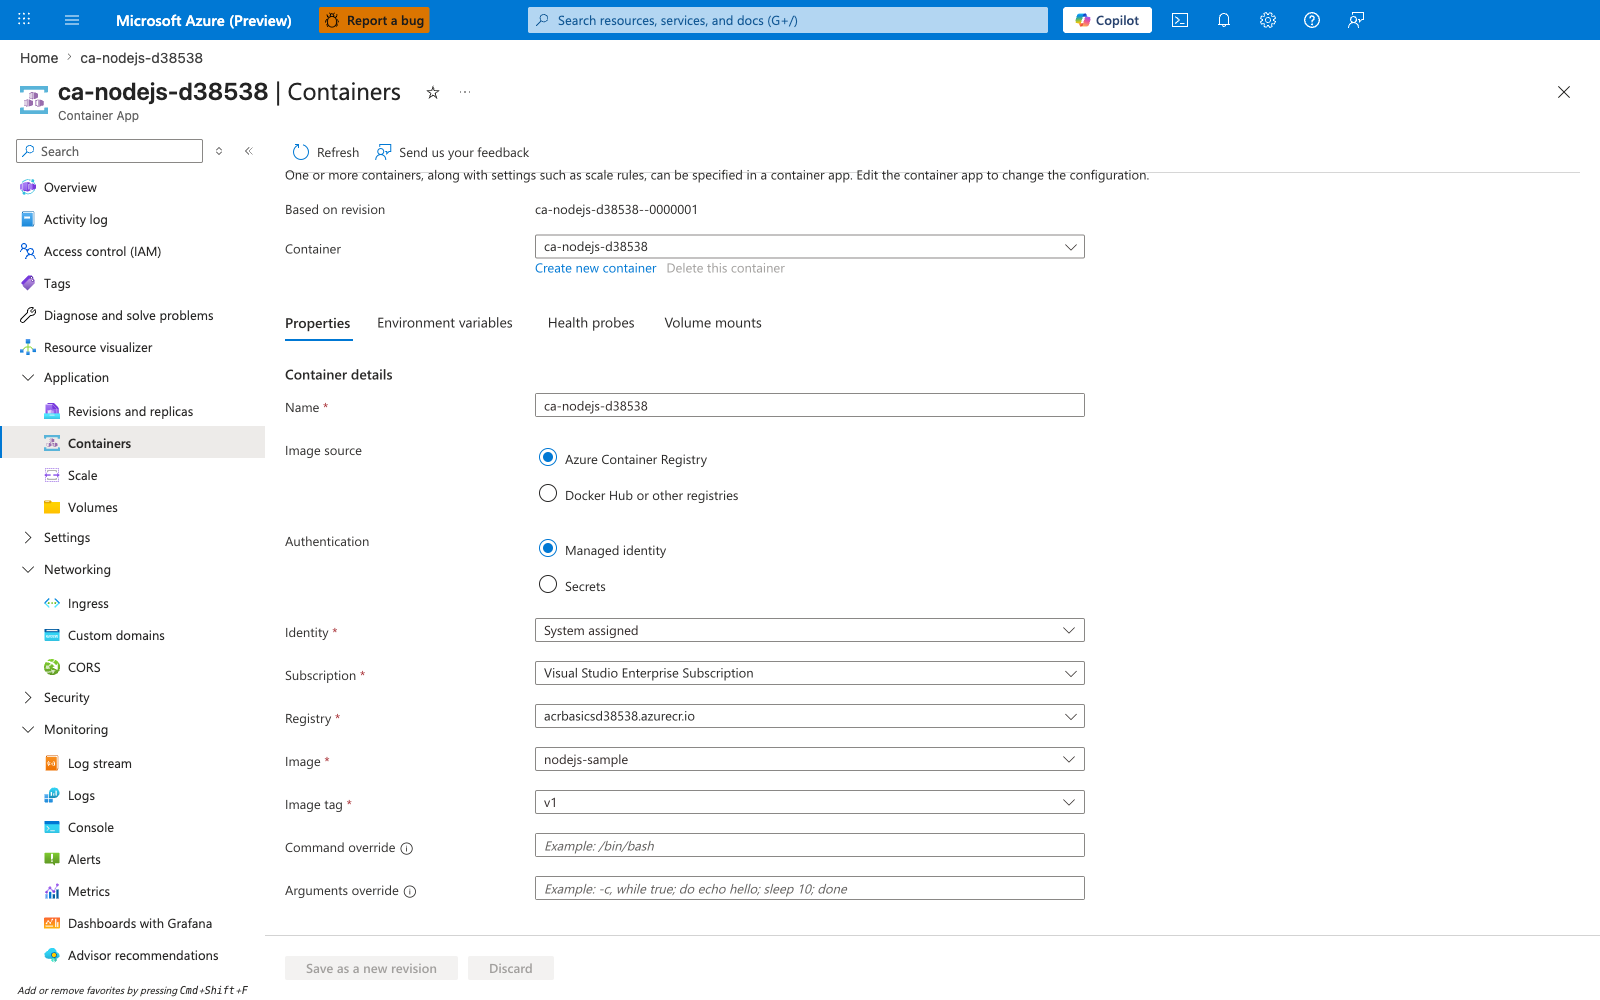Open the more options ellipsis beside title

[x=465, y=92]
